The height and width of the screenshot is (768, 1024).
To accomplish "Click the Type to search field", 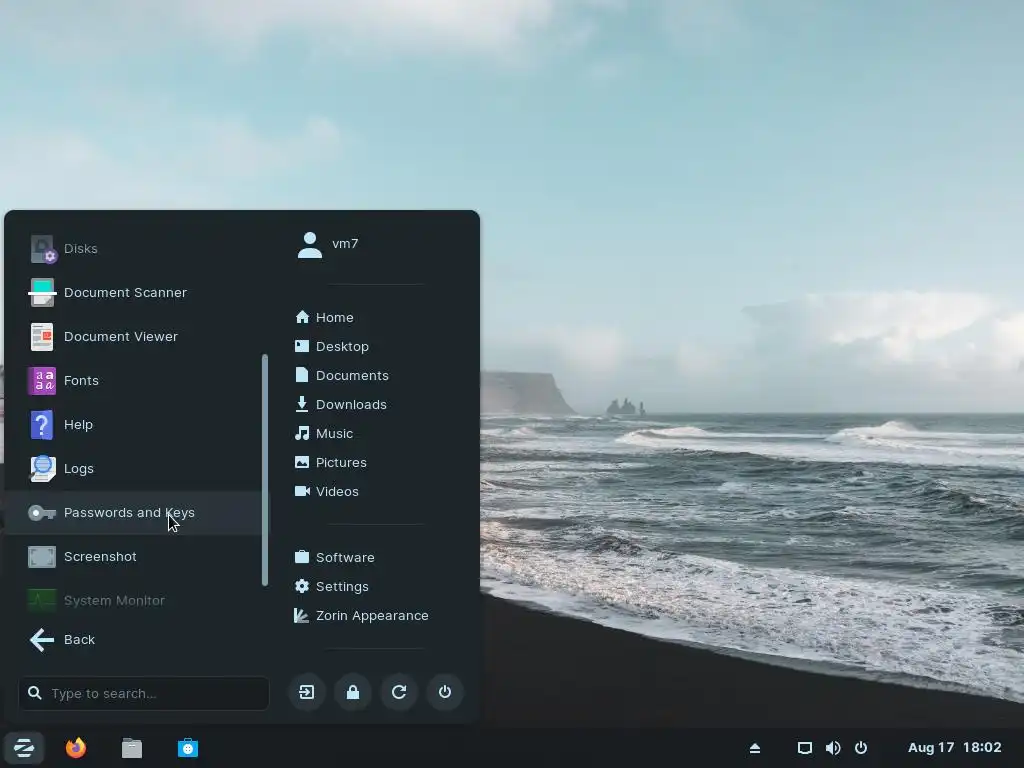I will [144, 693].
